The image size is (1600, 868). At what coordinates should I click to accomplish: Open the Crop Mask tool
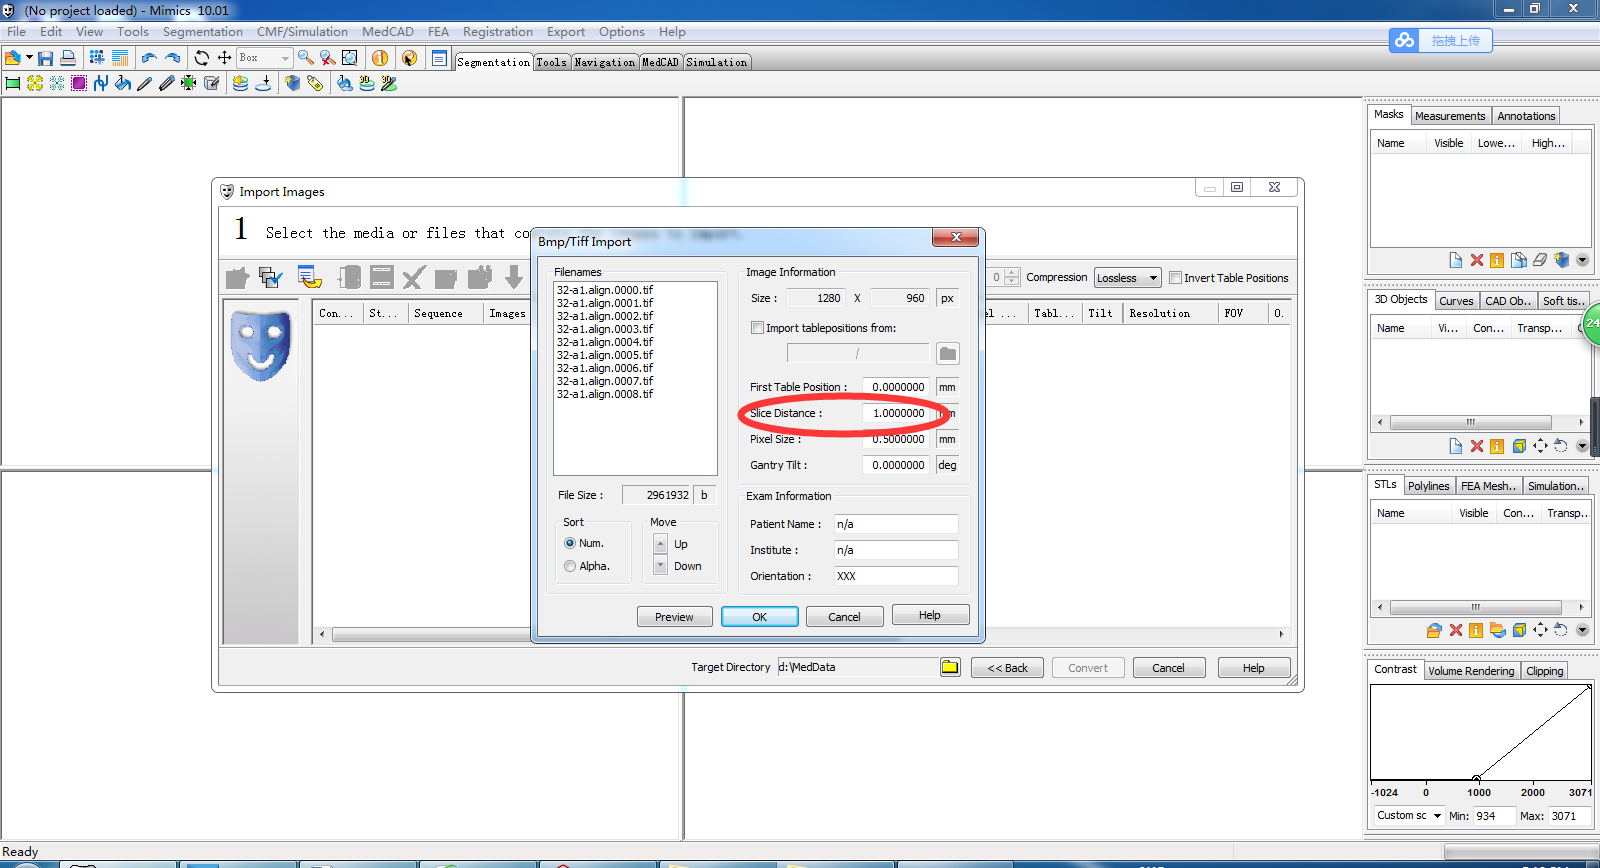click(189, 83)
